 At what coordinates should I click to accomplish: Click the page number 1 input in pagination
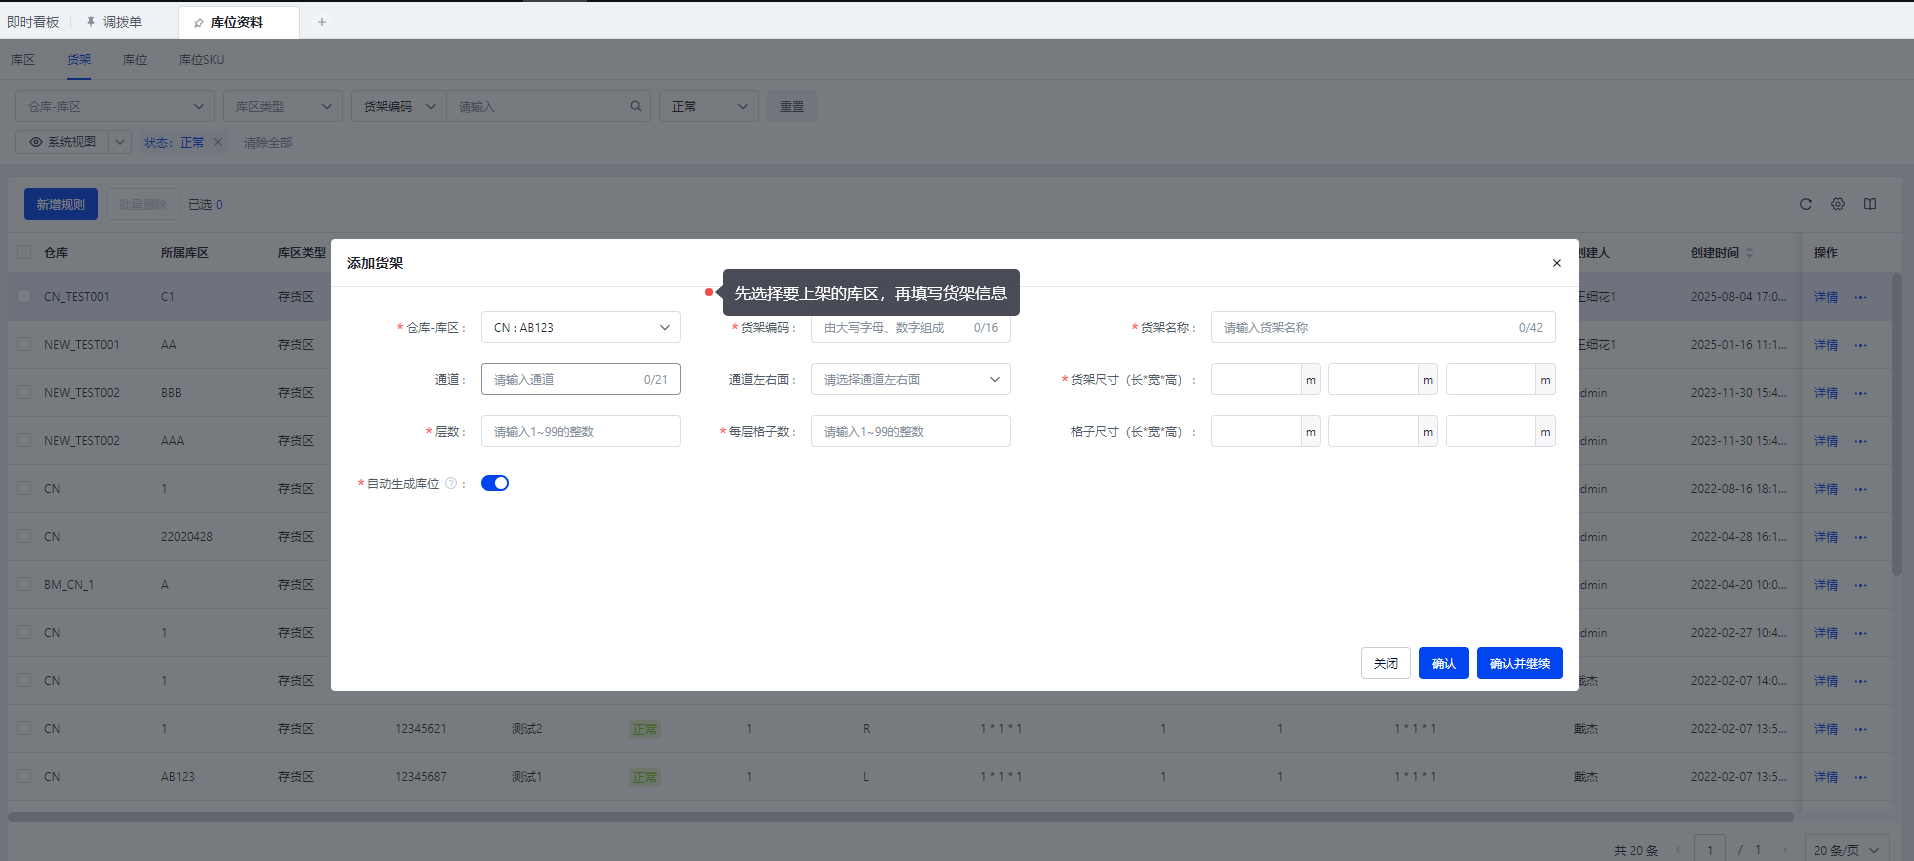point(1710,850)
